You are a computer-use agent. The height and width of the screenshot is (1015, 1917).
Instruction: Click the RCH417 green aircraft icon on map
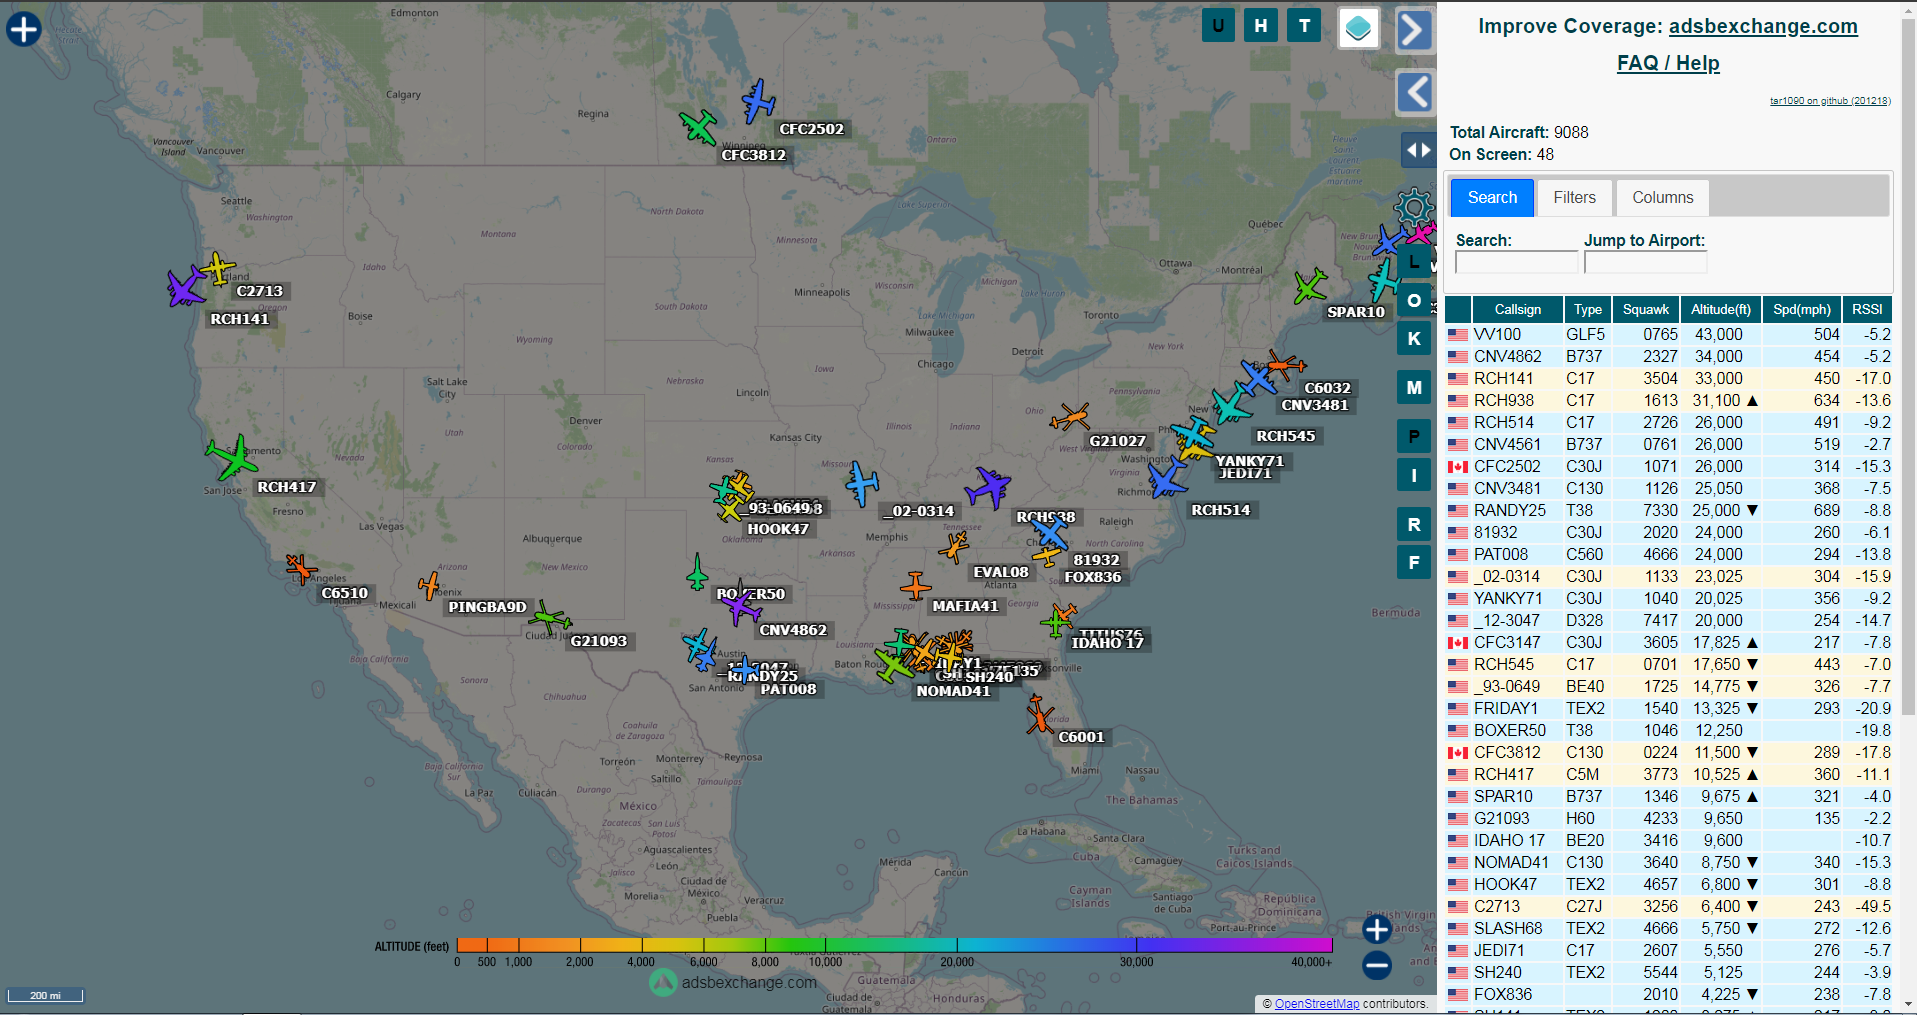233,457
